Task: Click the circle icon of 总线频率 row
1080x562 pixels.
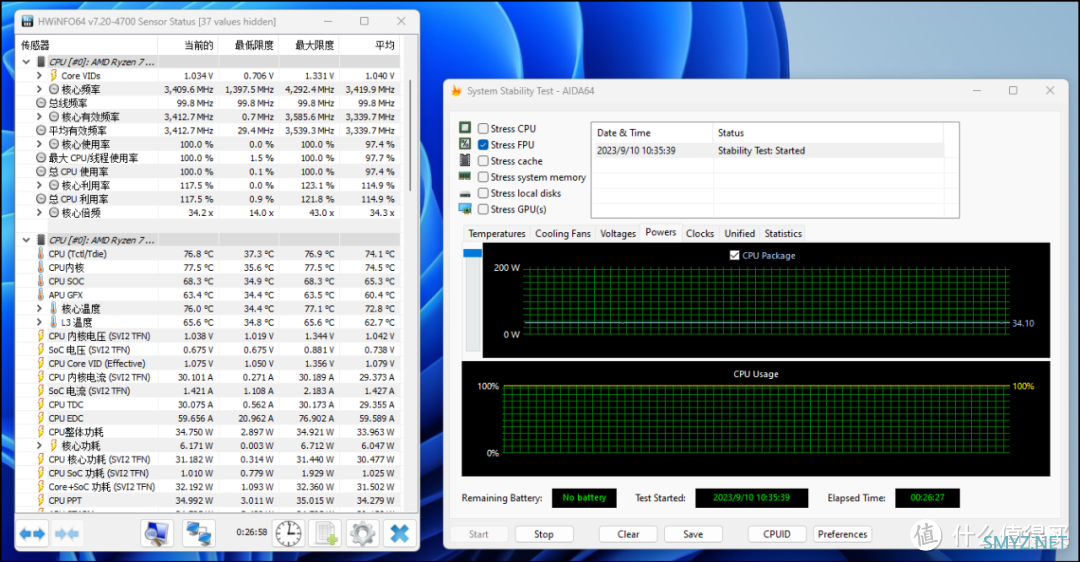Action: pyautogui.click(x=41, y=103)
